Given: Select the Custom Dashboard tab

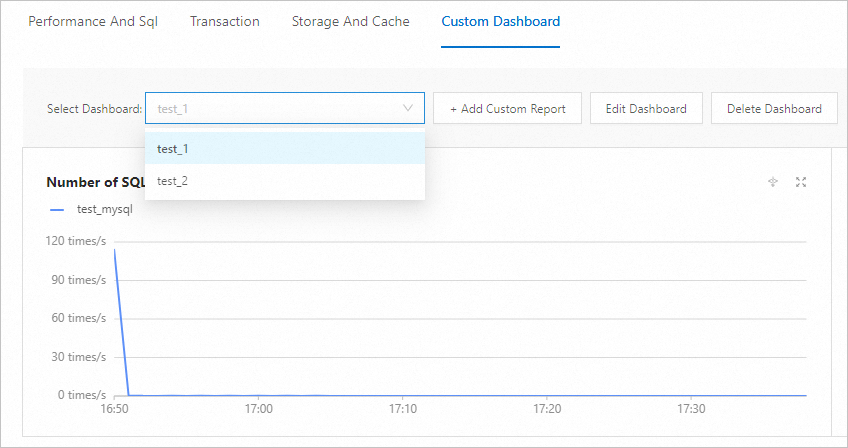Looking at the screenshot, I should tap(500, 21).
